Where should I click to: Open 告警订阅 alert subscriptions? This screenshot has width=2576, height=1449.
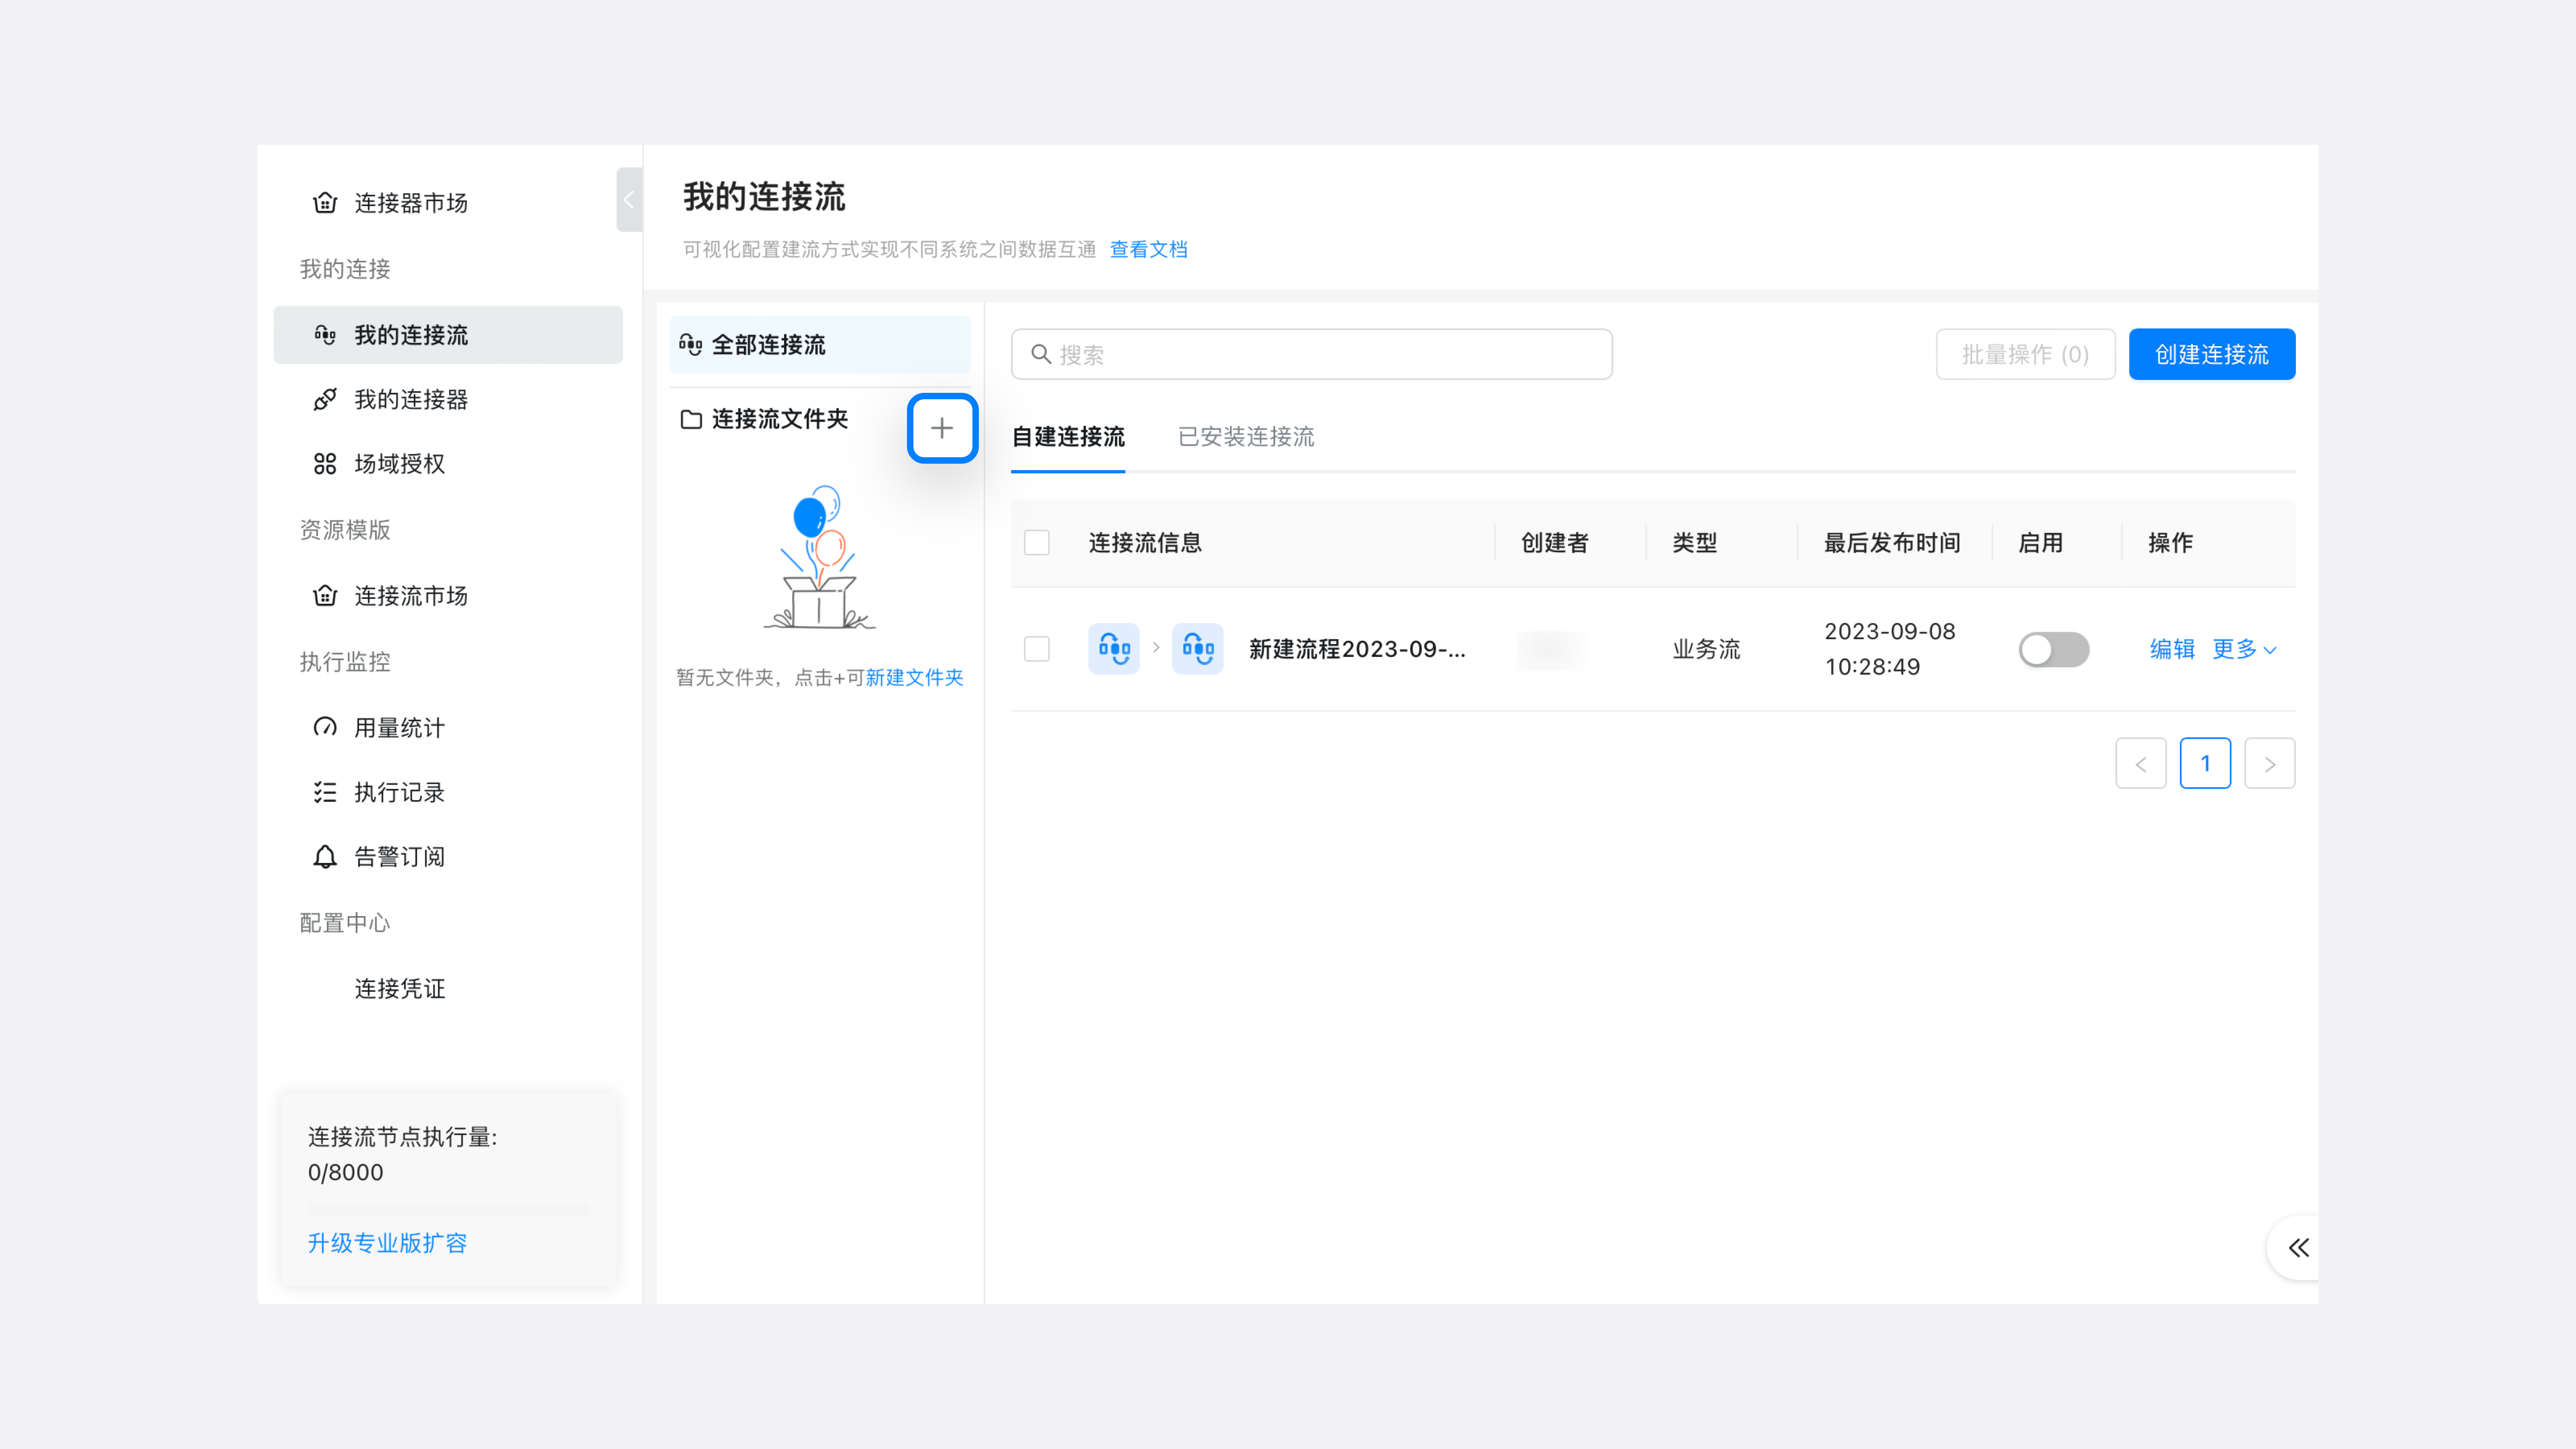(x=399, y=856)
